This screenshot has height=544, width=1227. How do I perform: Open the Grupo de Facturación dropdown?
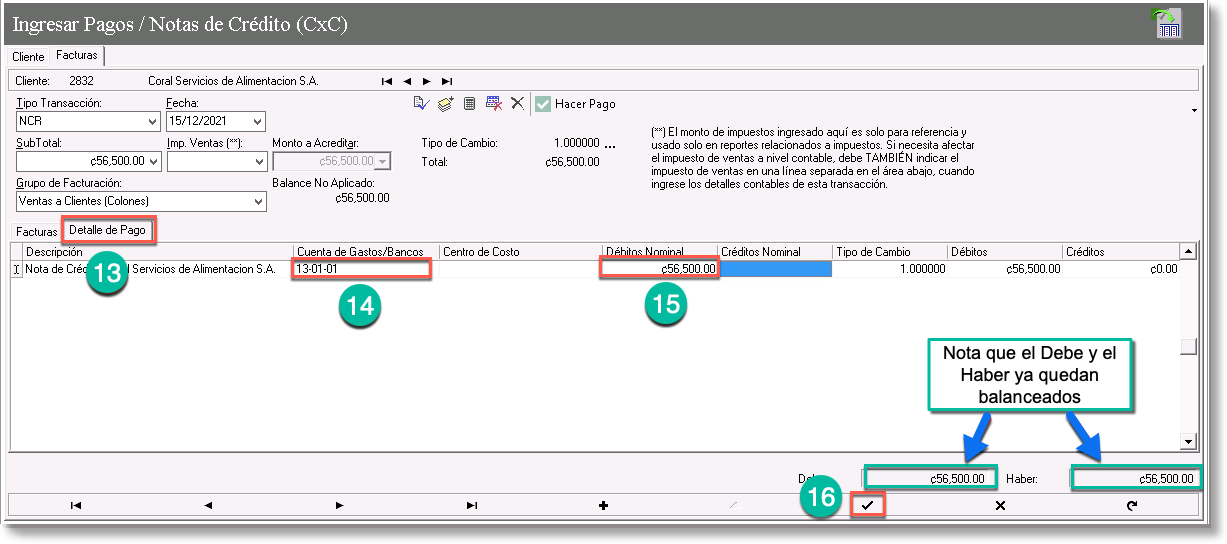tap(259, 201)
